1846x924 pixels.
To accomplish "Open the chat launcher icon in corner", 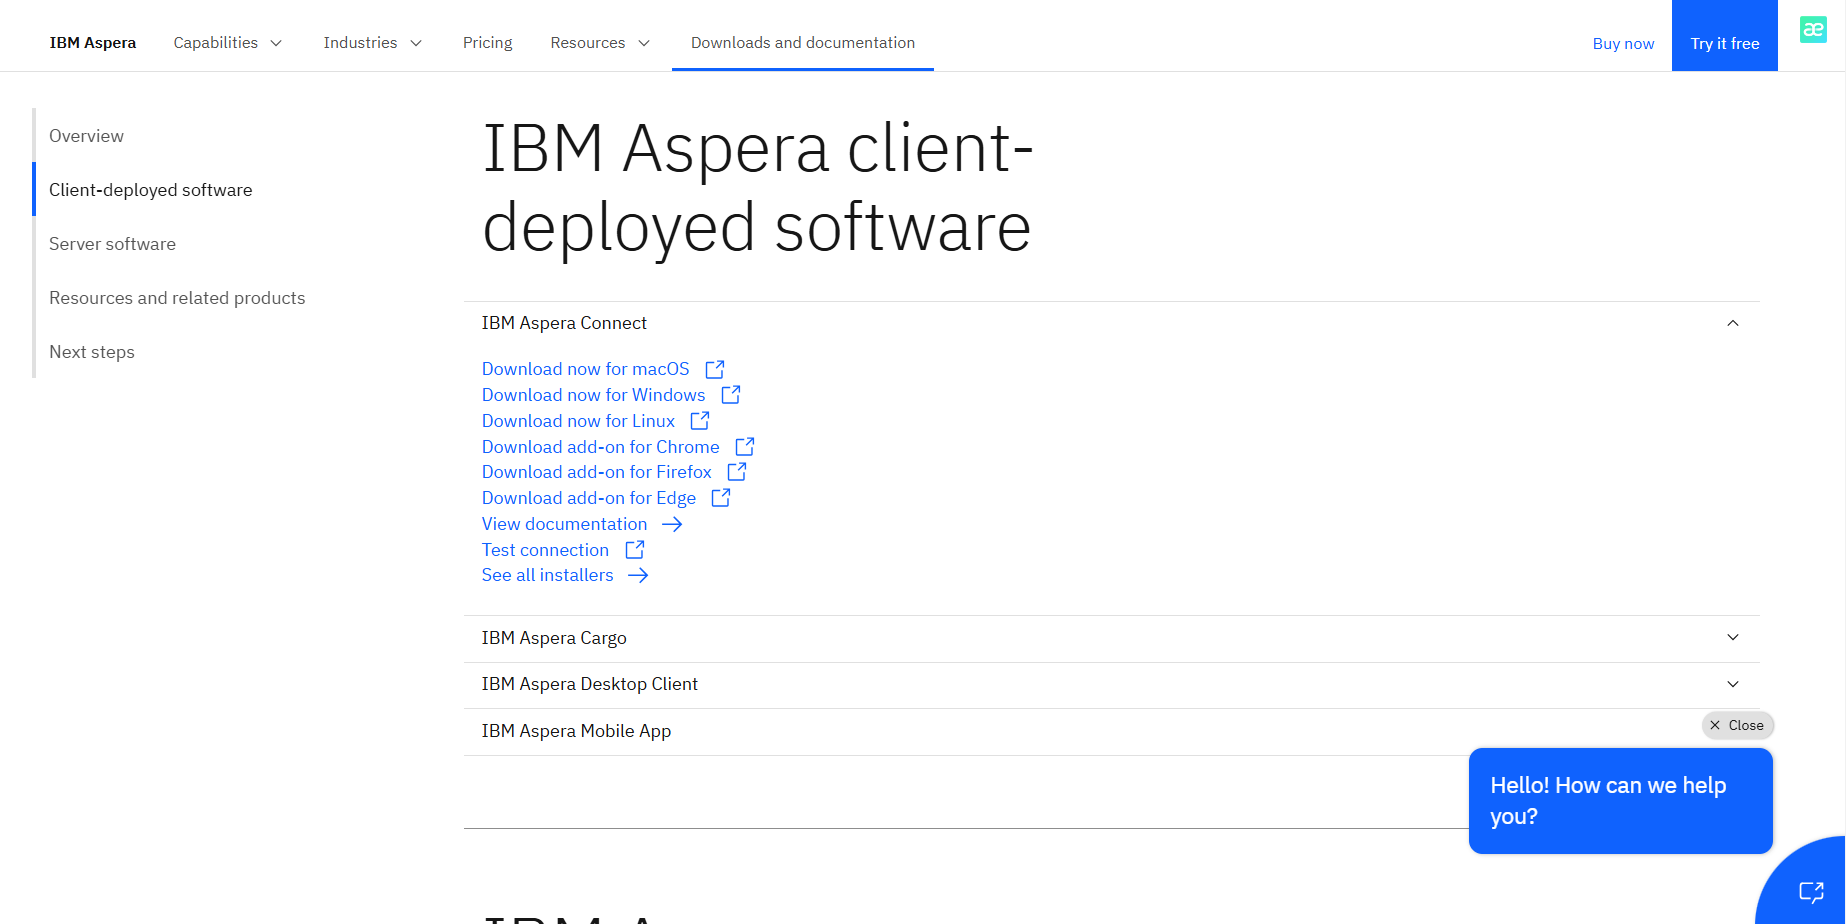I will [1811, 891].
